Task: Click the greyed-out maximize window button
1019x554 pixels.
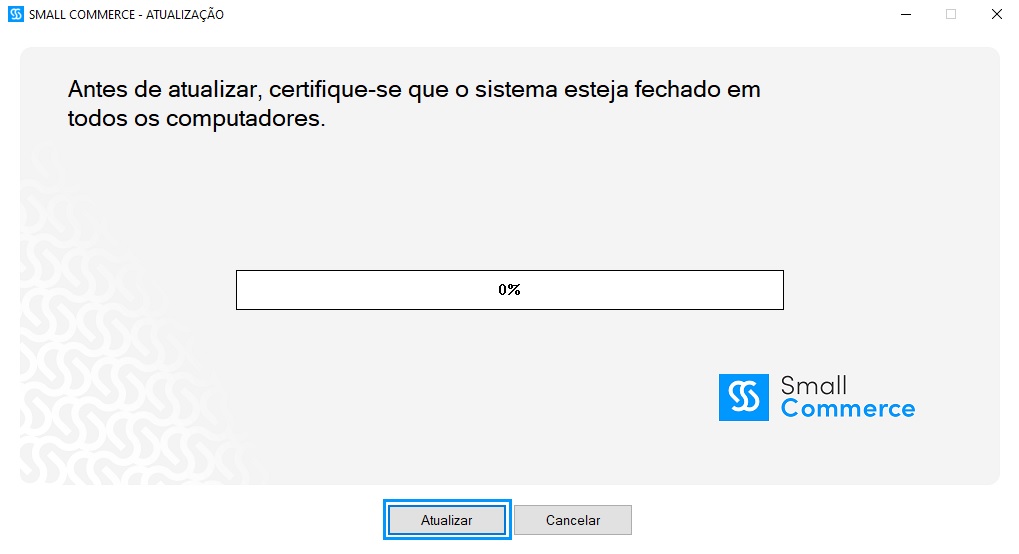Action: 951,15
